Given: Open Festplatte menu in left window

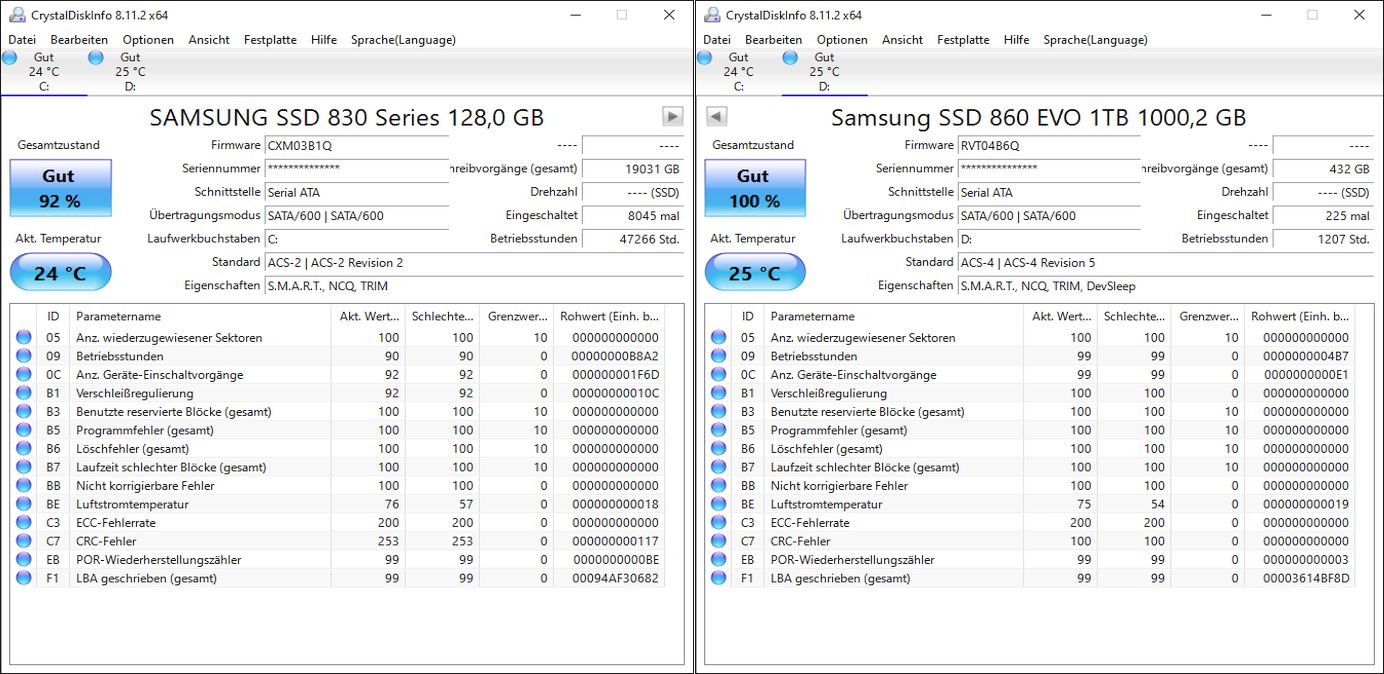Looking at the screenshot, I should click(270, 40).
